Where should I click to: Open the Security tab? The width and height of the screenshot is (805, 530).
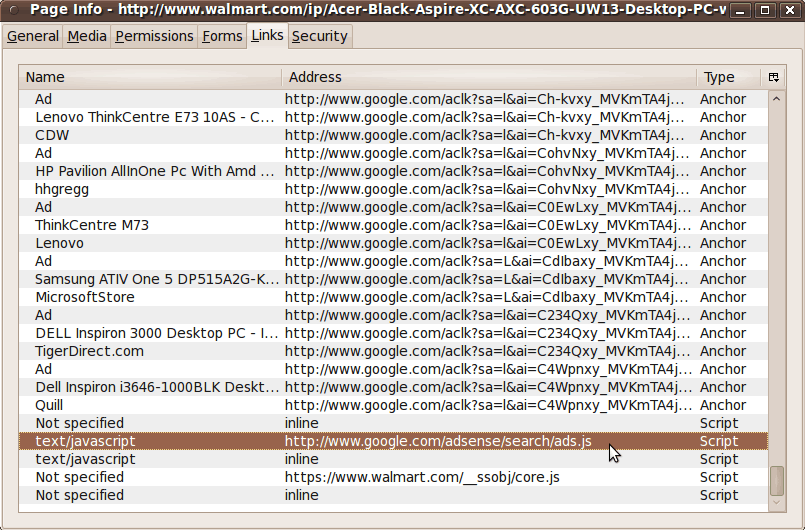[x=320, y=36]
